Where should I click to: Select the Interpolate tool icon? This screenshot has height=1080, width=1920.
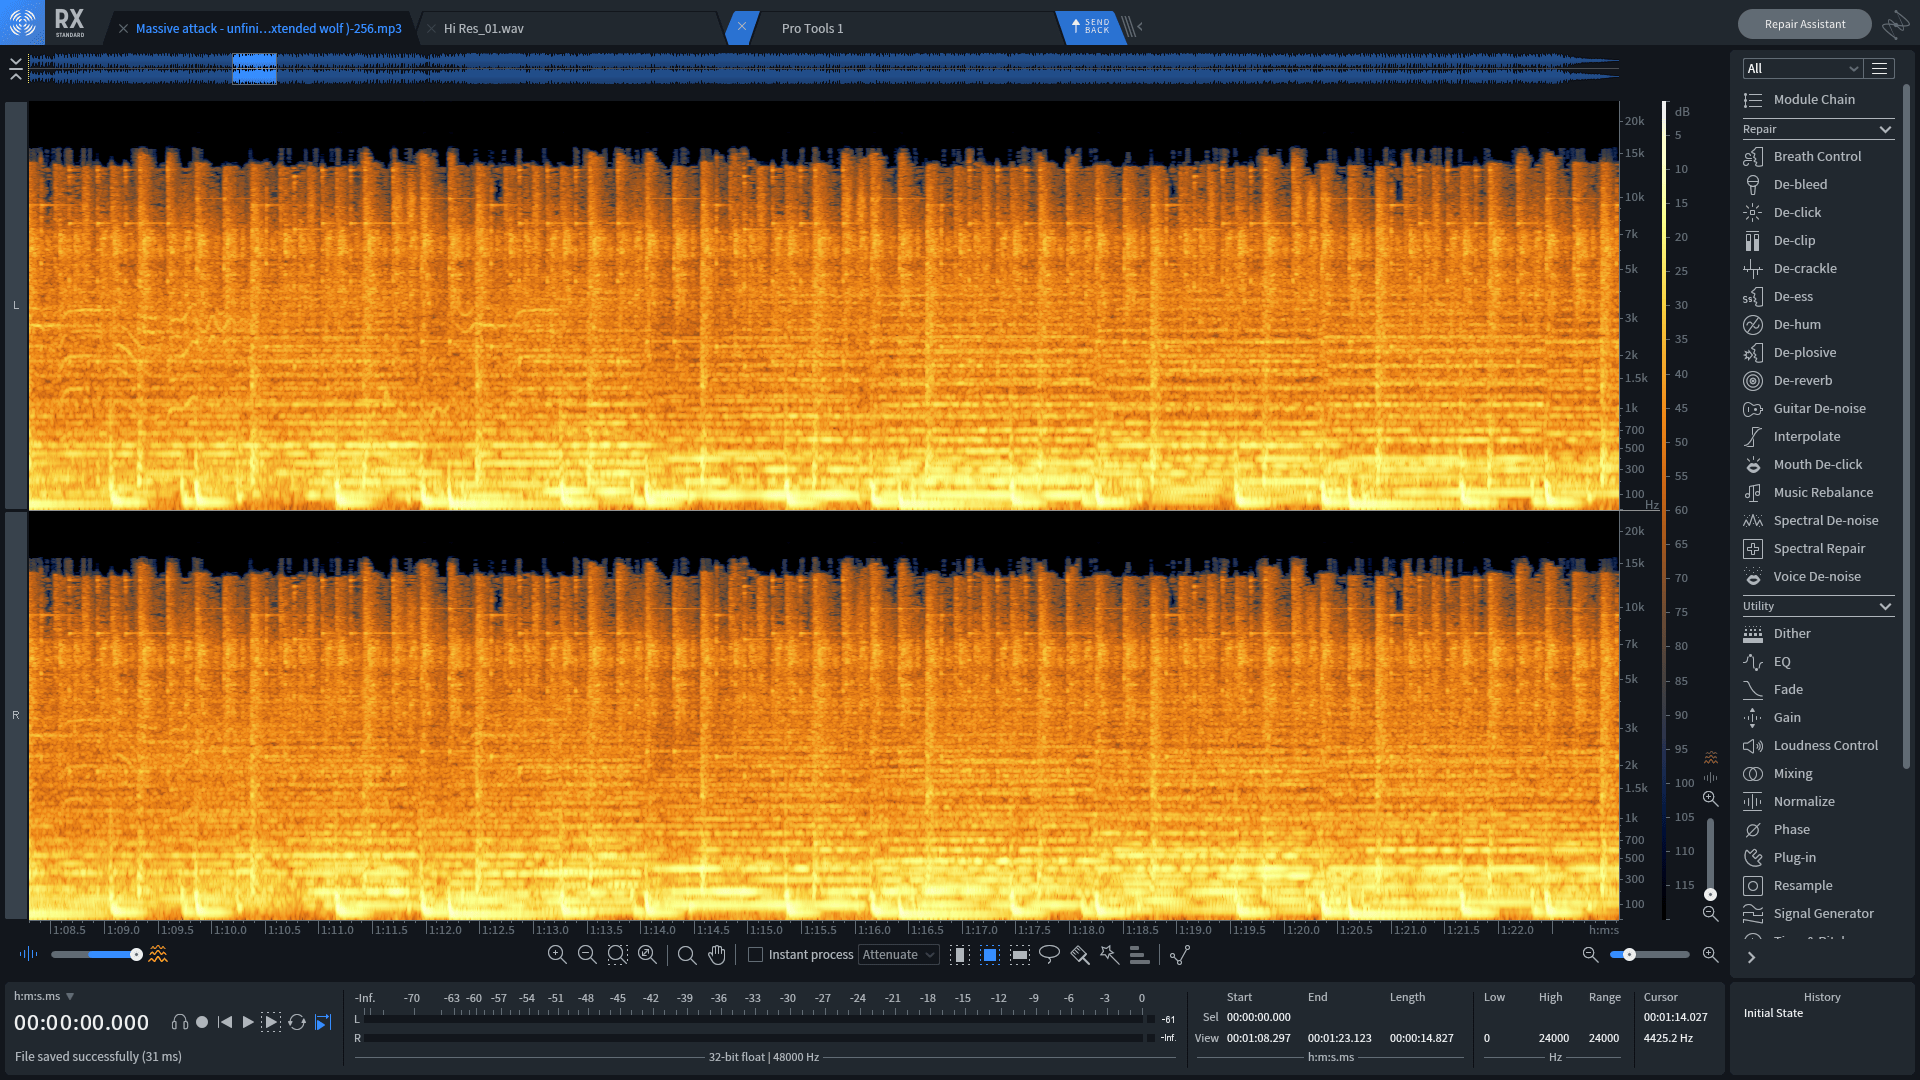(x=1753, y=435)
